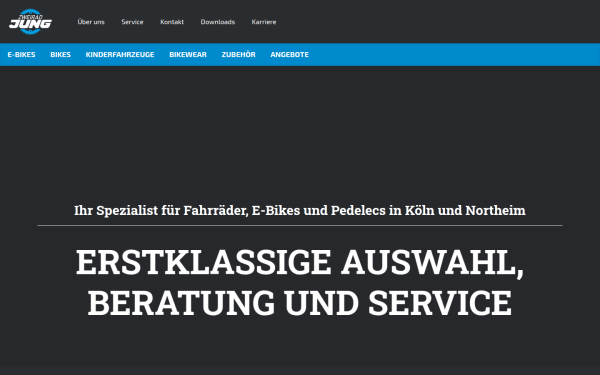Select the BIKES category
The width and height of the screenshot is (600, 375).
pos(60,55)
